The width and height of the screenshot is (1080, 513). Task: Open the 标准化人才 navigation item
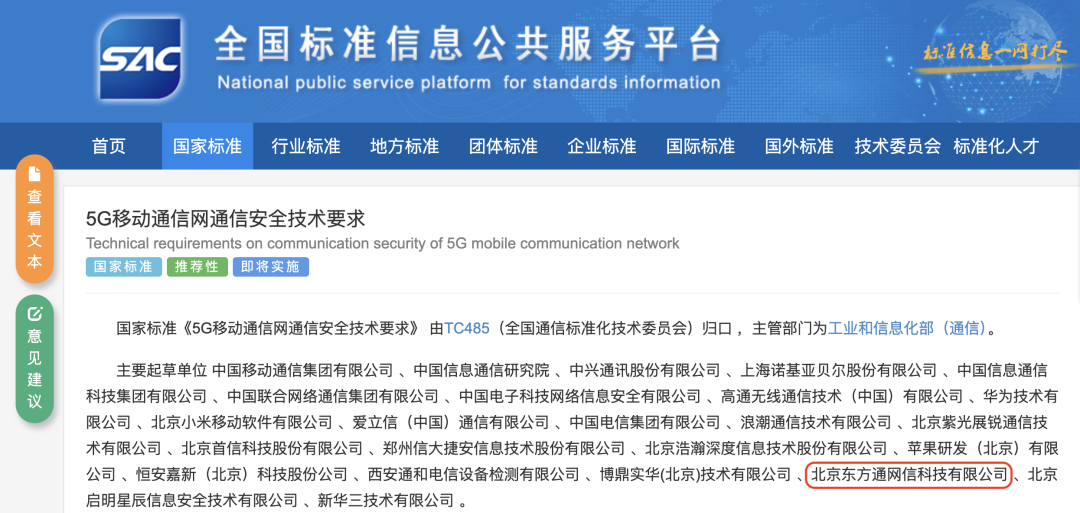996,146
